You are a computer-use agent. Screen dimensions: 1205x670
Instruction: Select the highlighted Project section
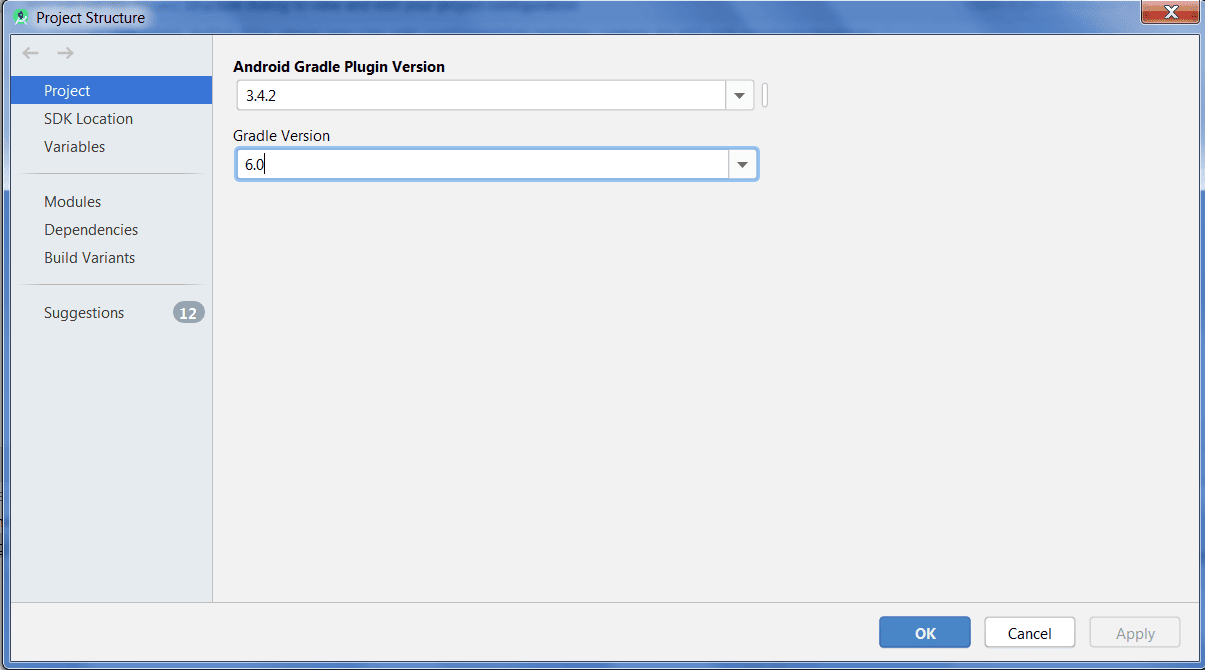[67, 90]
